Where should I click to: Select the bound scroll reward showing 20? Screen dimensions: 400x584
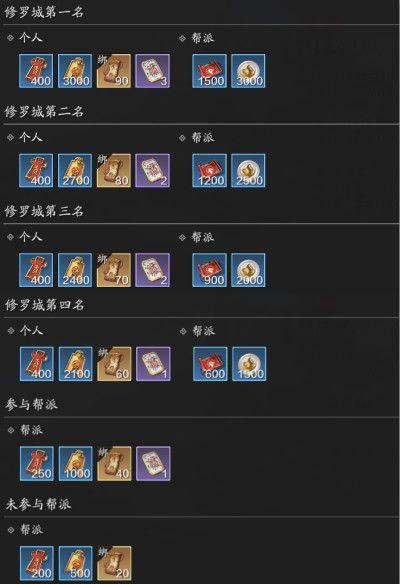point(114,563)
